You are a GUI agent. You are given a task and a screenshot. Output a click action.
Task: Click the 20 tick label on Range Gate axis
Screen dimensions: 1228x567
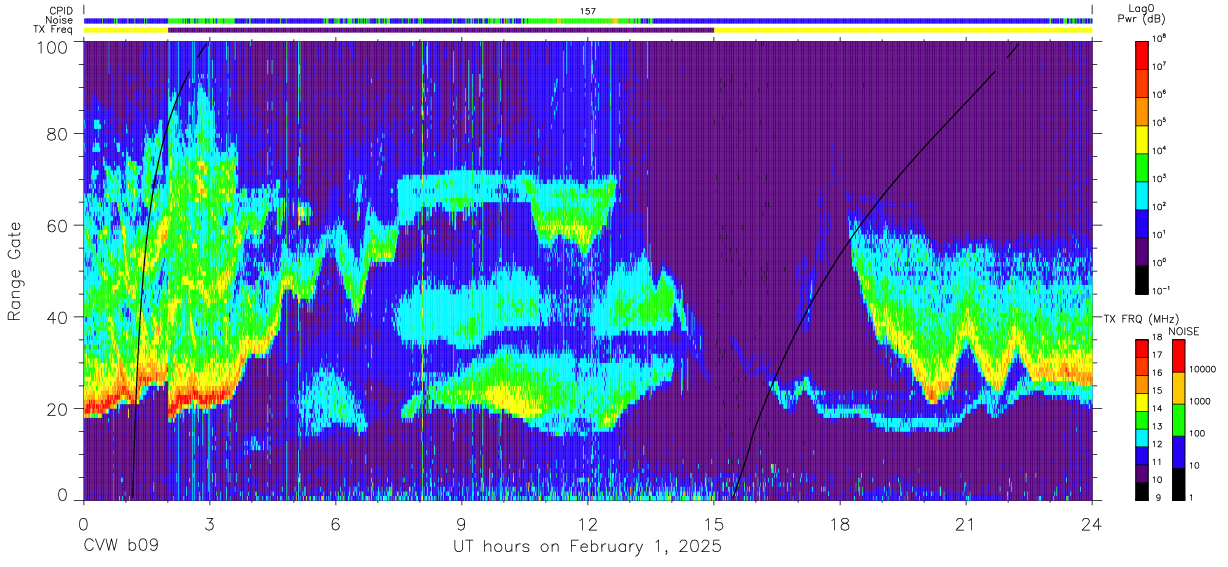point(57,409)
